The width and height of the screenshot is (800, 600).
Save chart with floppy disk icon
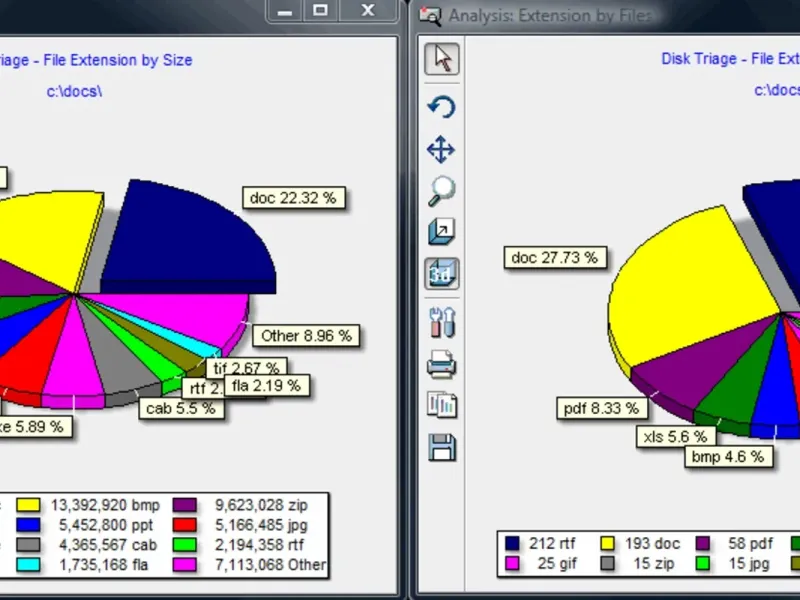point(442,448)
